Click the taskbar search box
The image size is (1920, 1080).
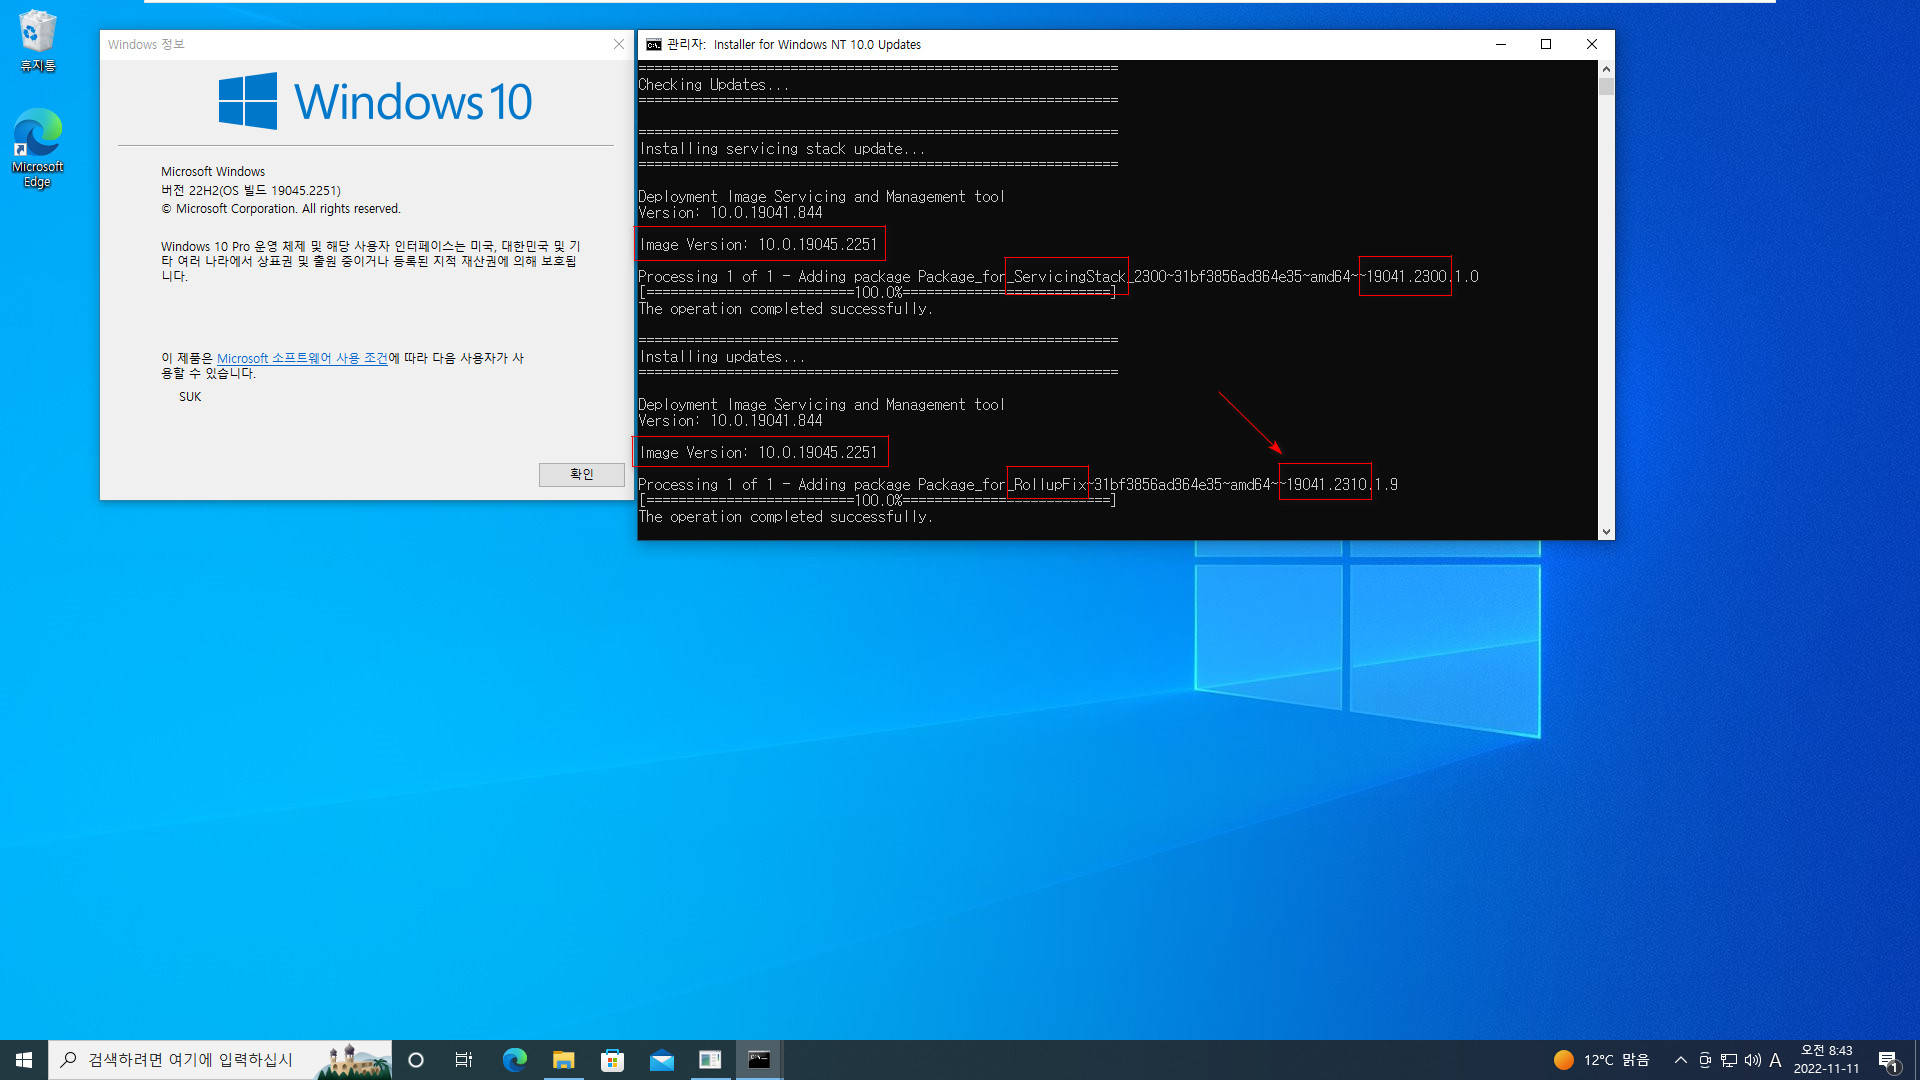point(220,1060)
